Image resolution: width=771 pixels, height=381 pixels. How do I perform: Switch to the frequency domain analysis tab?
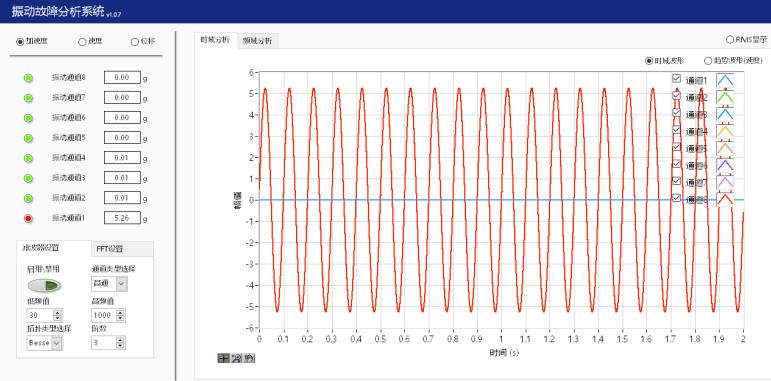click(257, 41)
